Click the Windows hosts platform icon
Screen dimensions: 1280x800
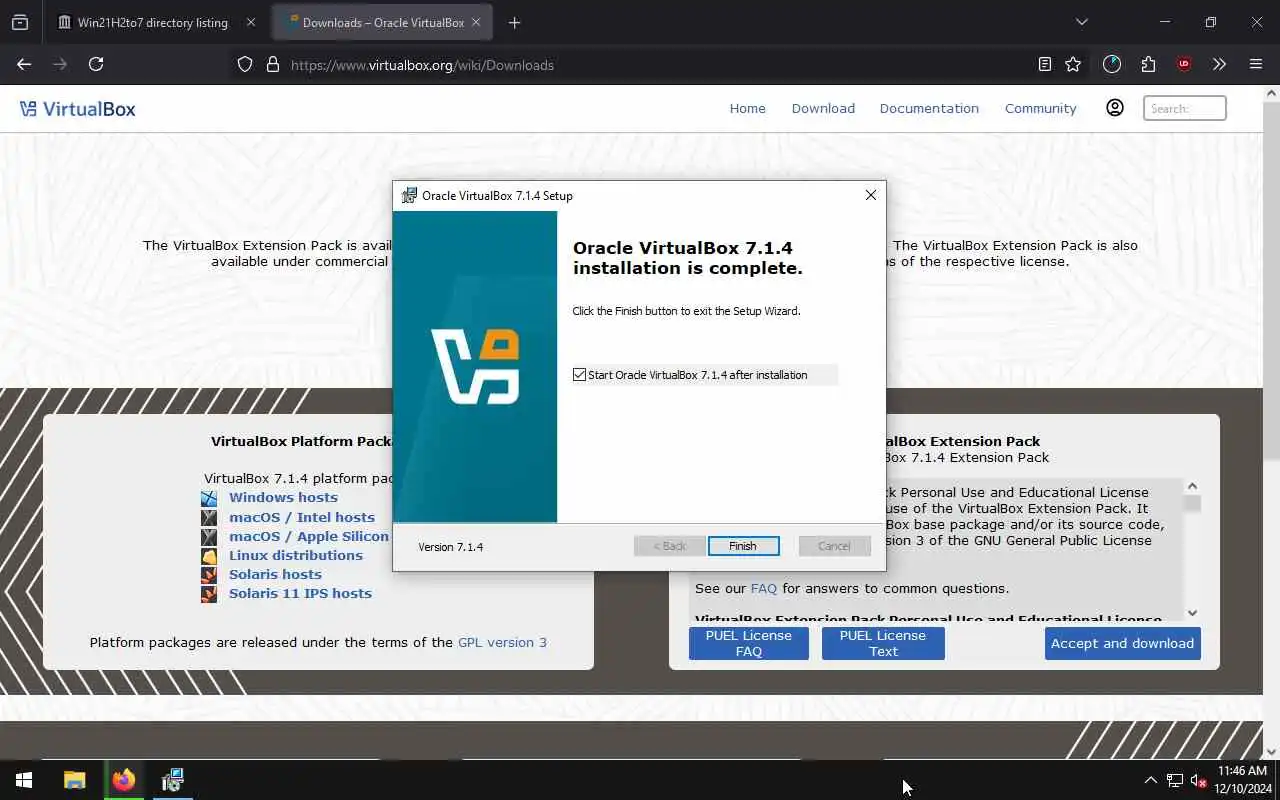pyautogui.click(x=209, y=498)
